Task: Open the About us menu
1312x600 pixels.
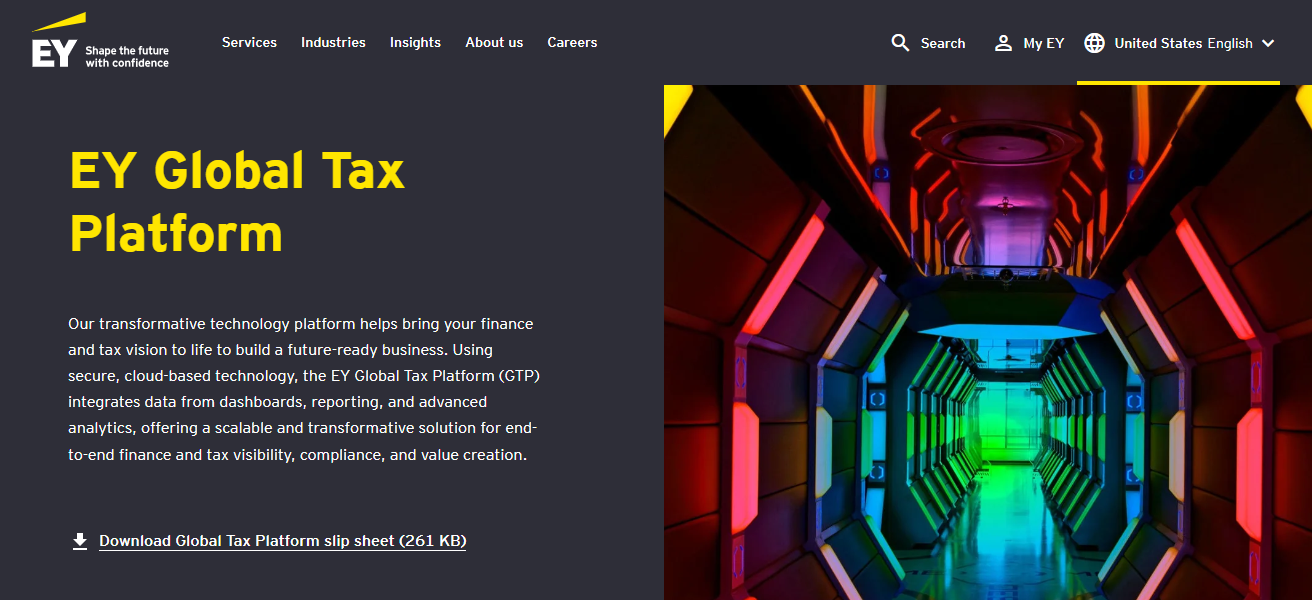Action: [494, 42]
